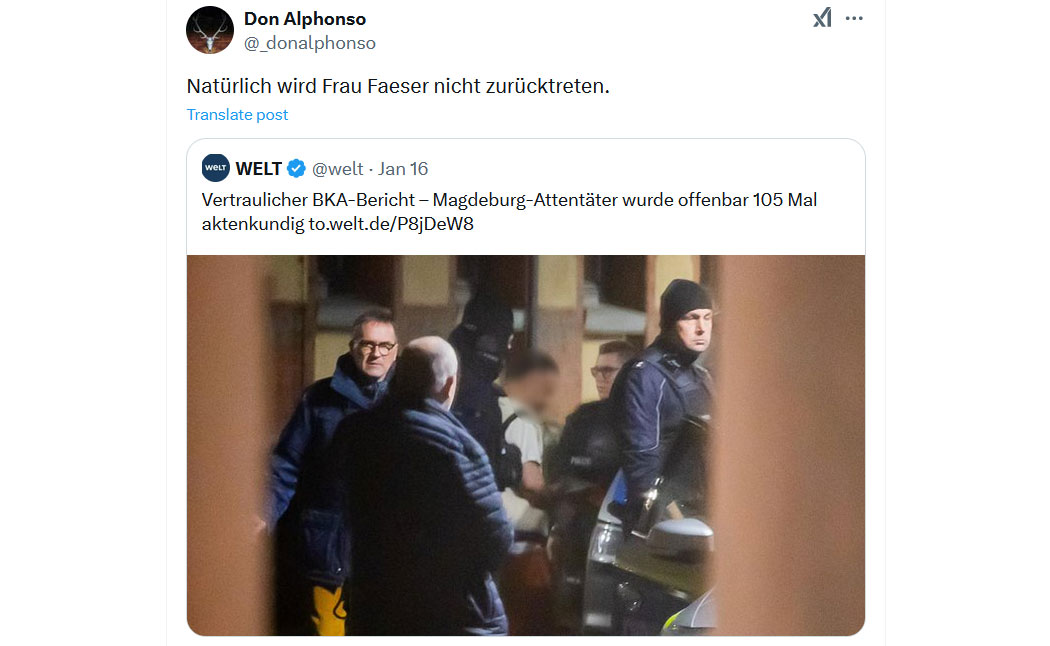Open the Don Alphonso display name
This screenshot has height=646, width=1050.
[x=305, y=19]
